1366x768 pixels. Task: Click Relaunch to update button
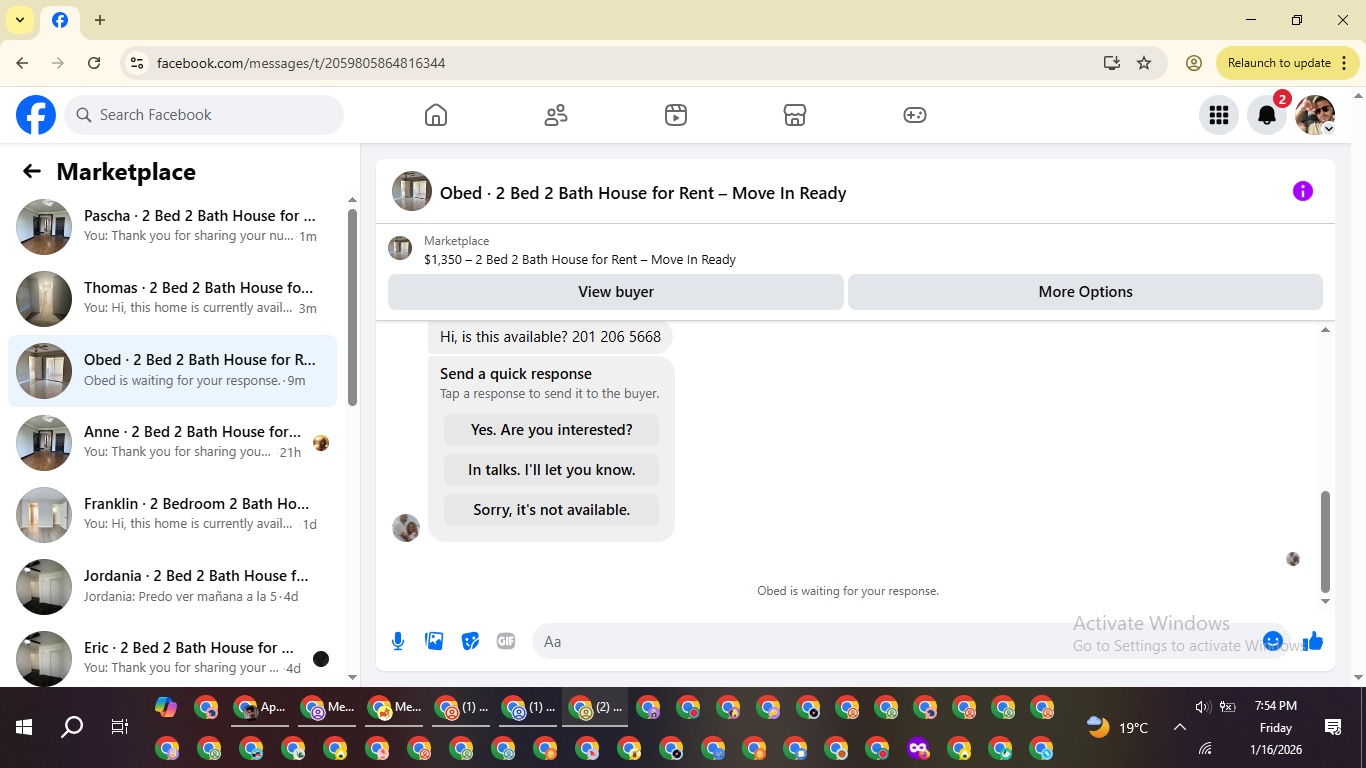(x=1288, y=63)
